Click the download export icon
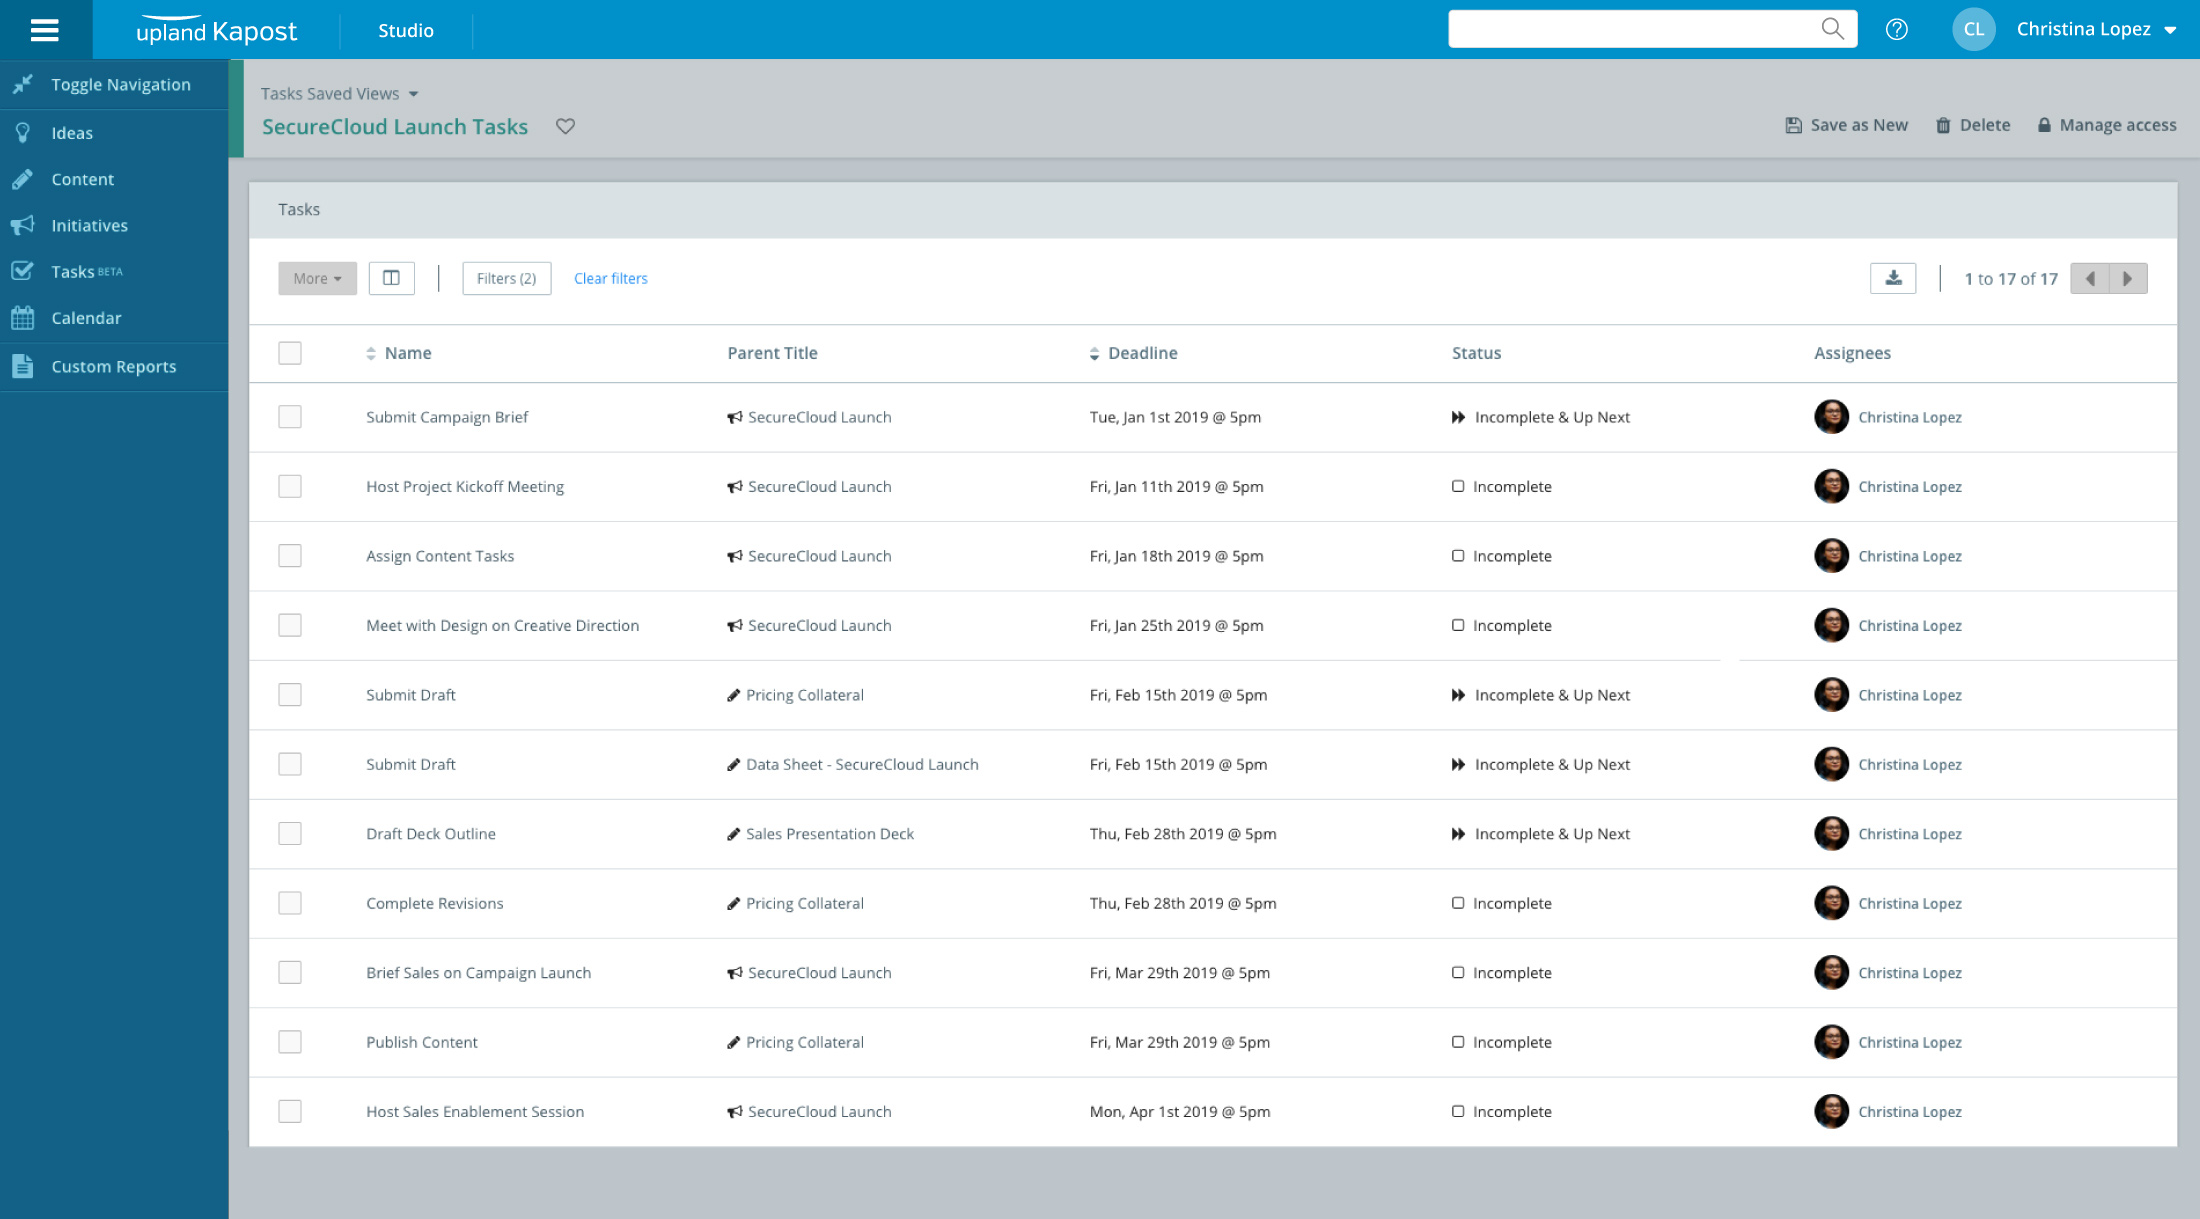The image size is (2200, 1219). tap(1893, 278)
